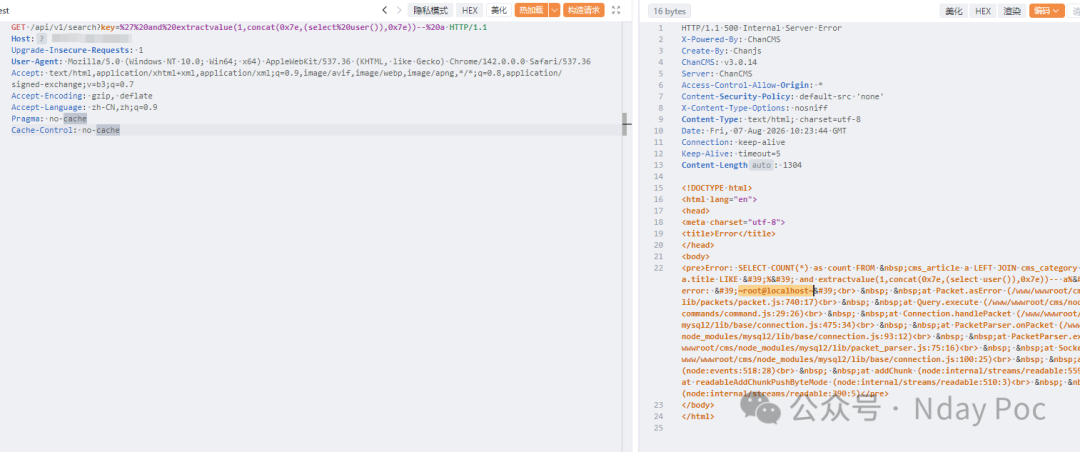Screen dimensions: 1080x452
Task: Click the <!DOCTYPE html> line in response
Action: pos(716,188)
